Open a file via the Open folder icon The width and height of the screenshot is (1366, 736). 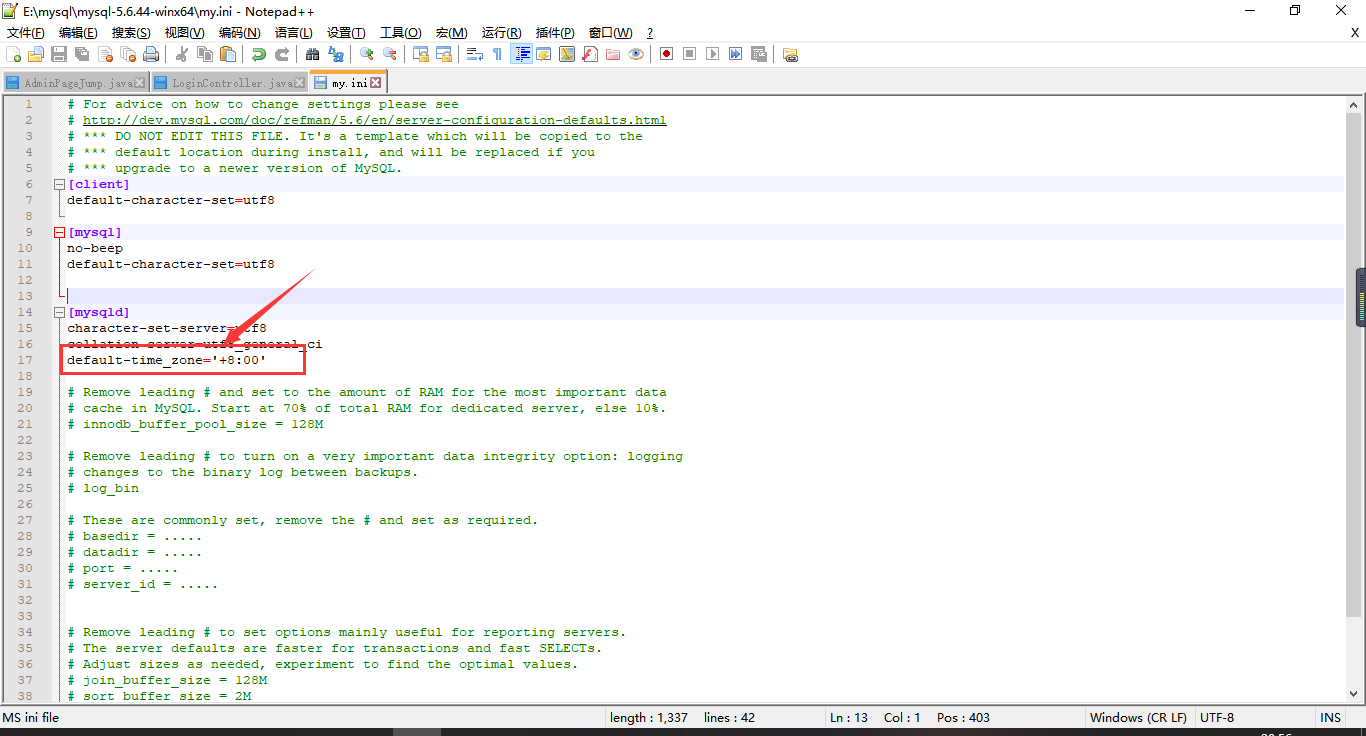pyautogui.click(x=35, y=54)
